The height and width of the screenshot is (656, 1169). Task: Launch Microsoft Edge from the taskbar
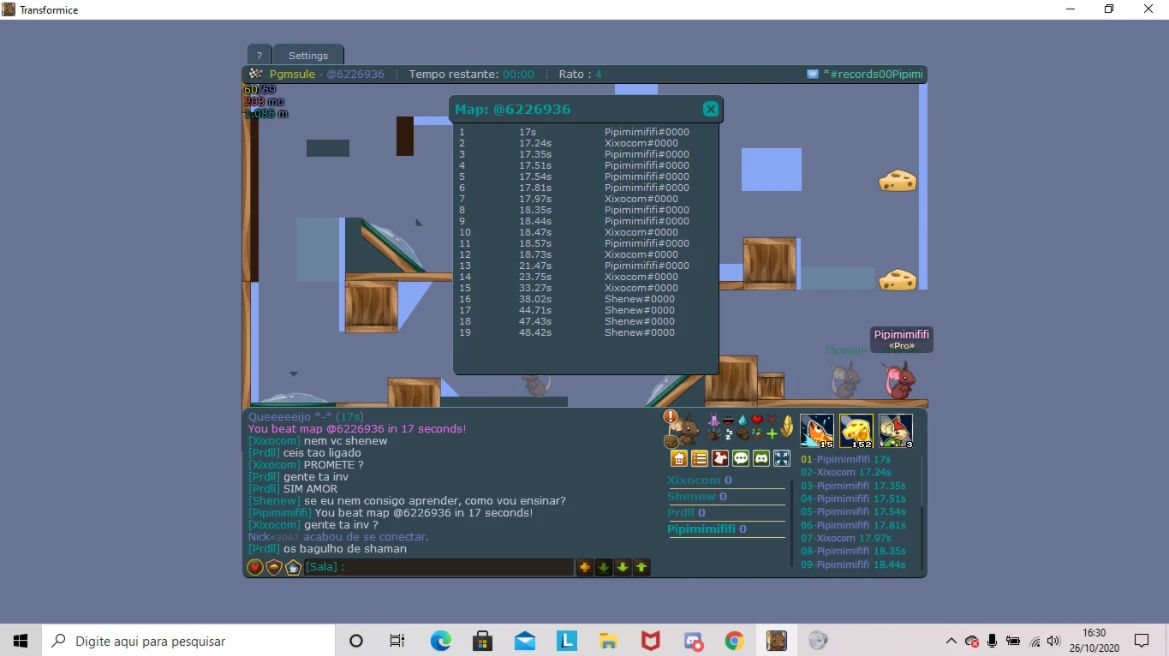[441, 640]
